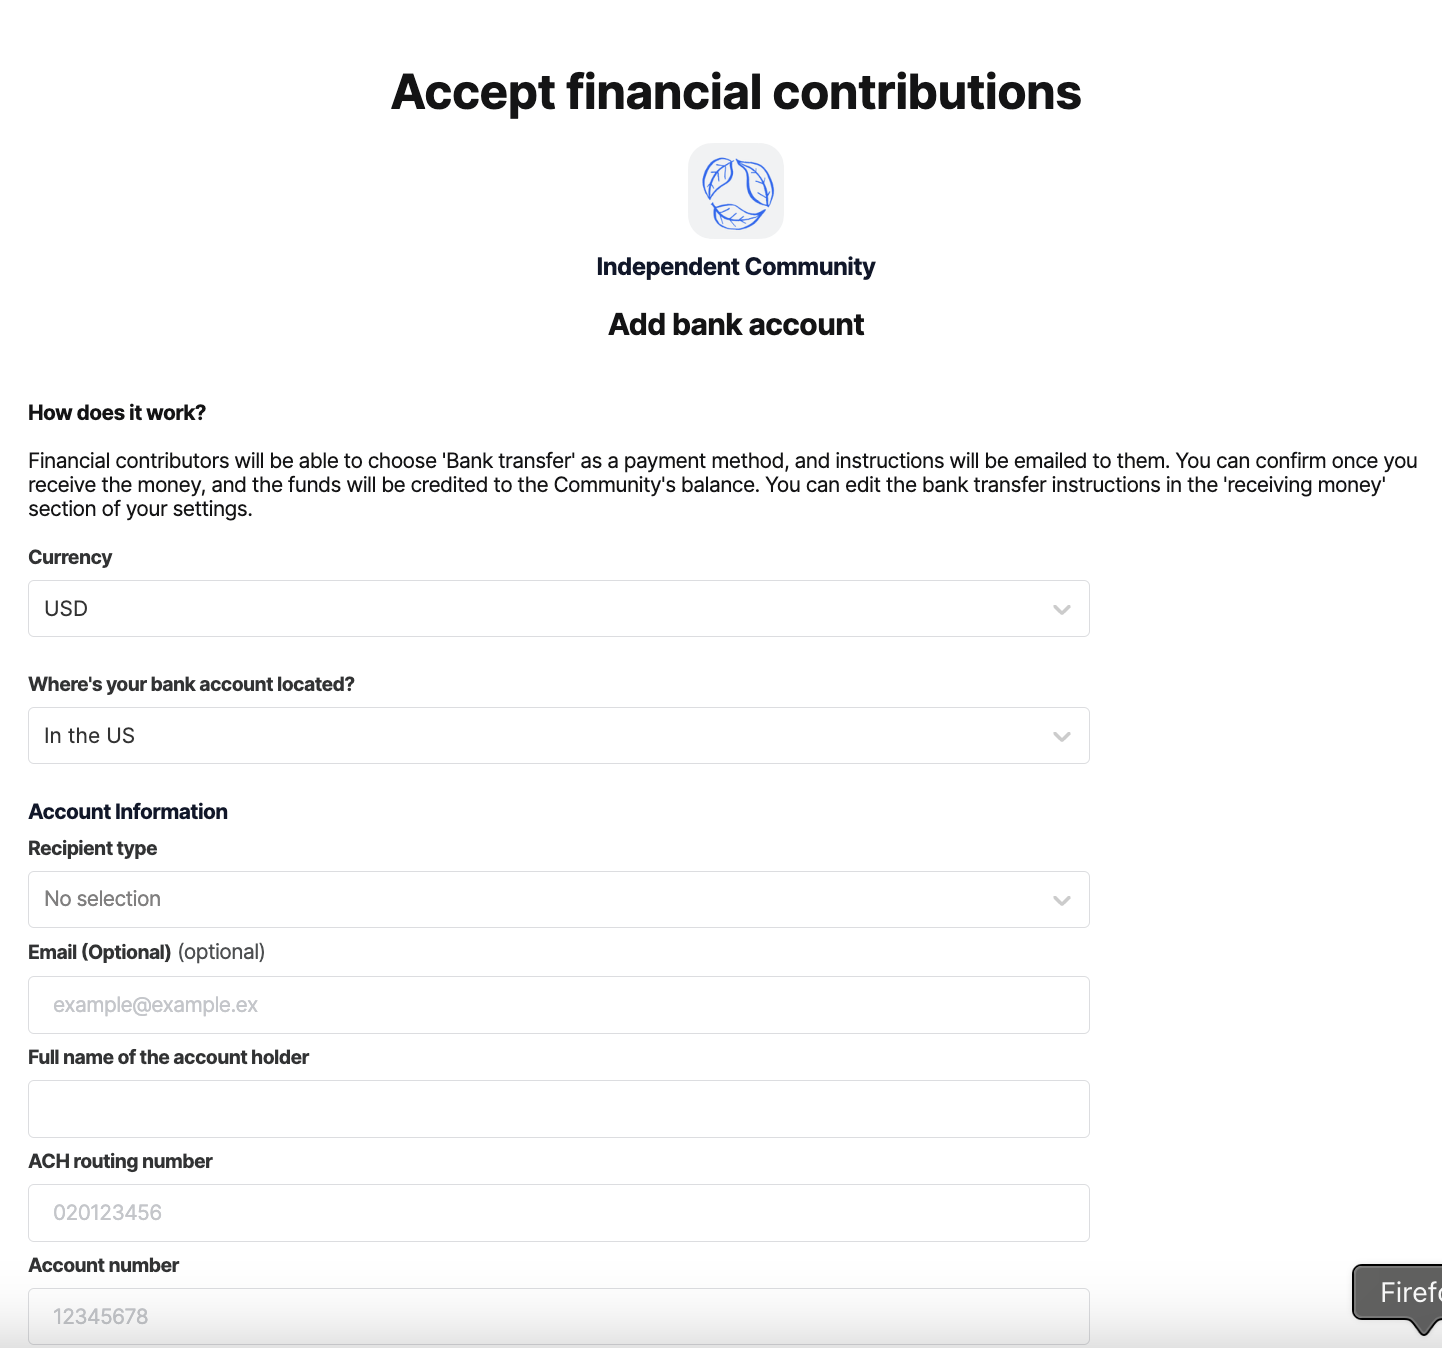The height and width of the screenshot is (1348, 1442).
Task: Click the 'Account Information' section heading
Action: (x=128, y=812)
